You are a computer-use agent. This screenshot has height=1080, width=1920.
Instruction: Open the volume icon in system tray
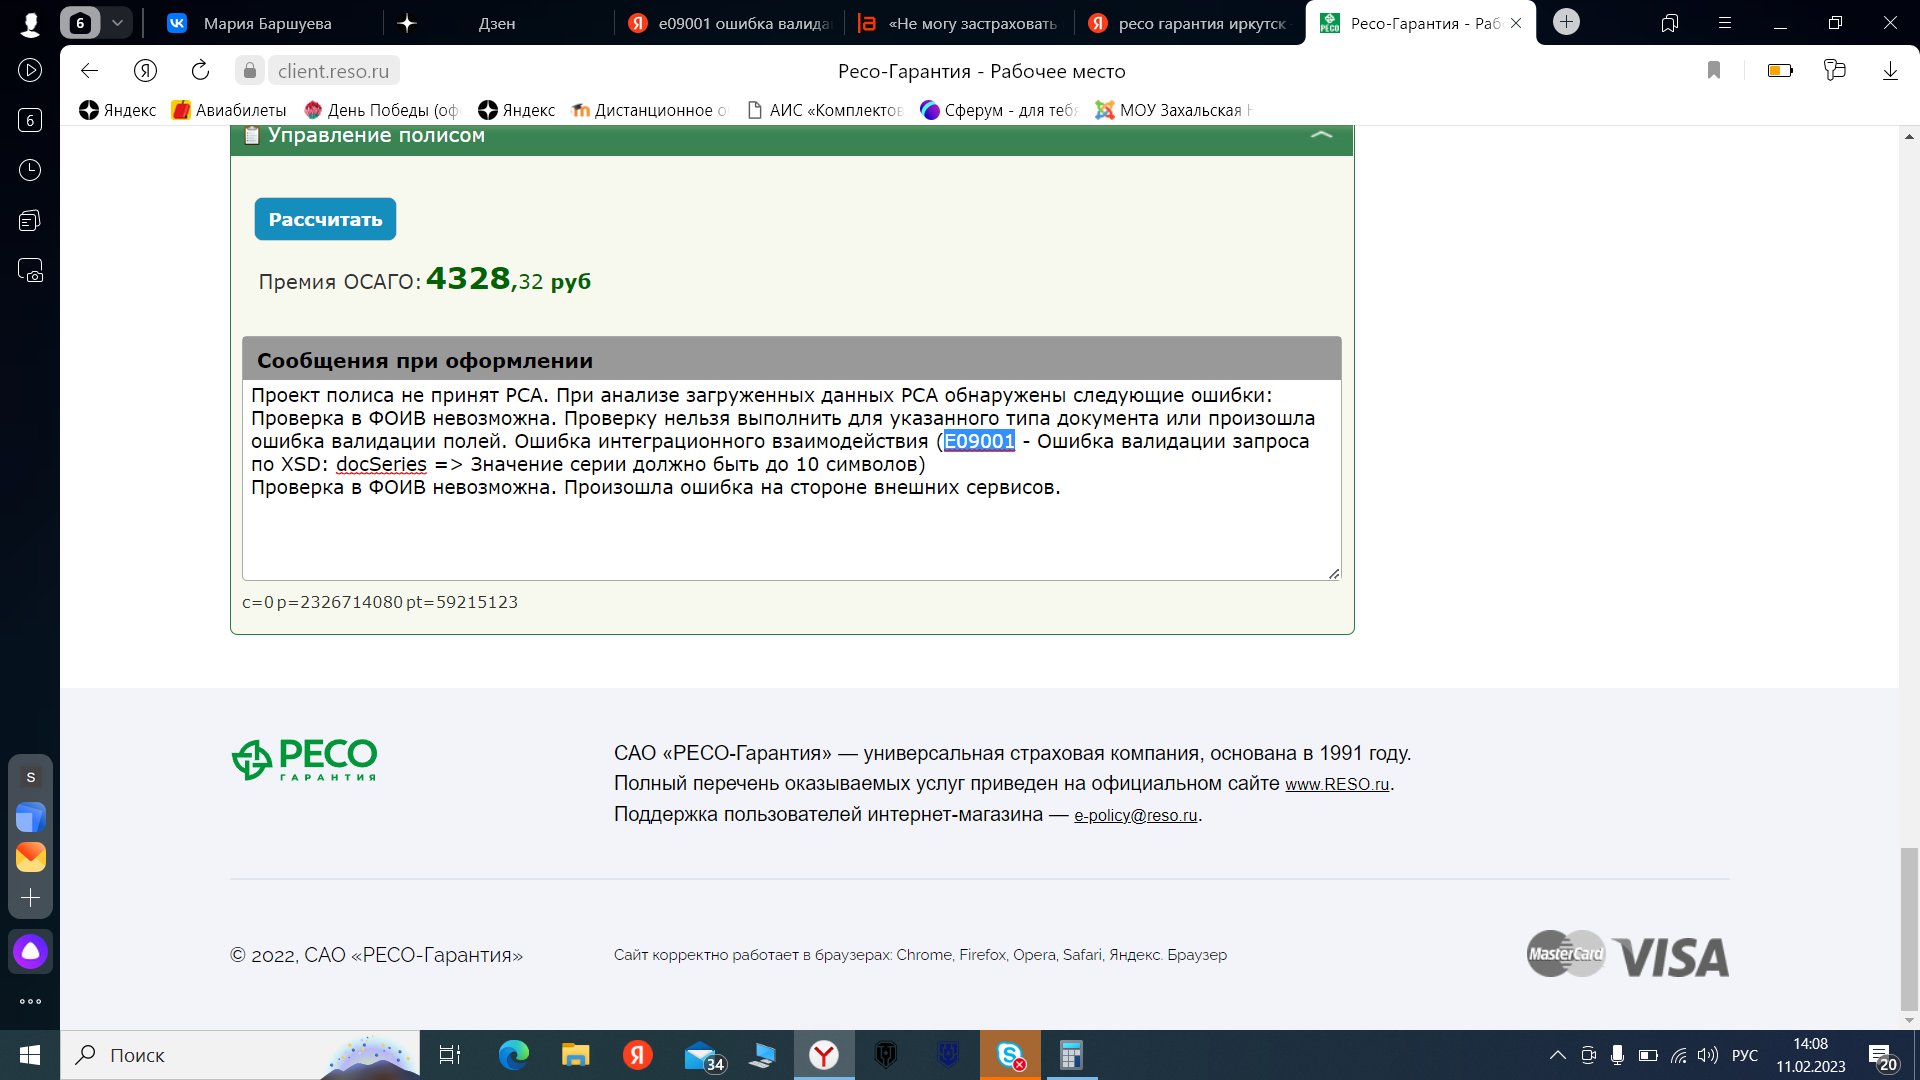[1708, 1055]
